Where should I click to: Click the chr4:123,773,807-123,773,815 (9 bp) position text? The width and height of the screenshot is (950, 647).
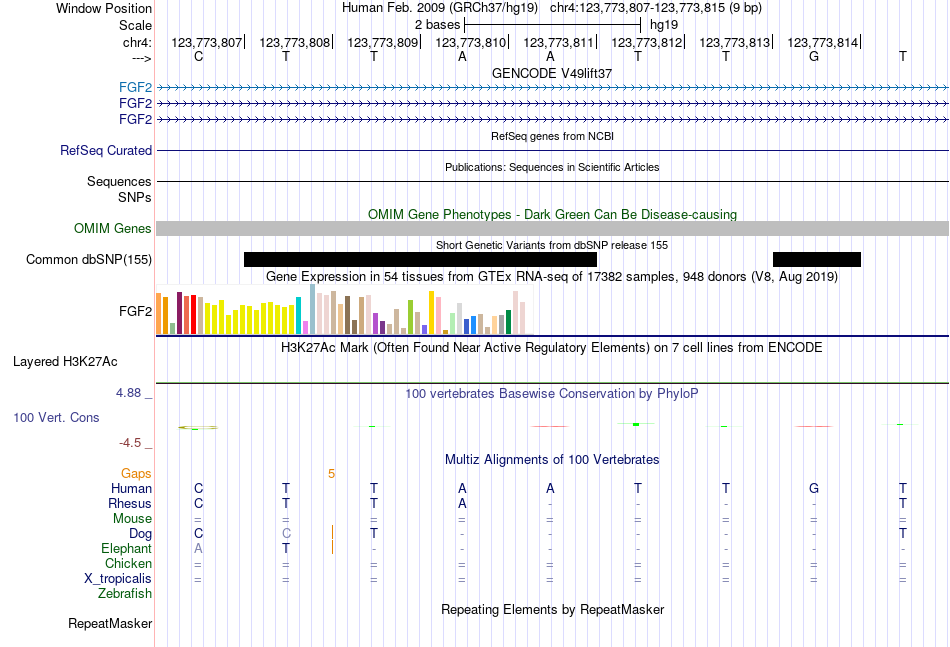tap(656, 8)
